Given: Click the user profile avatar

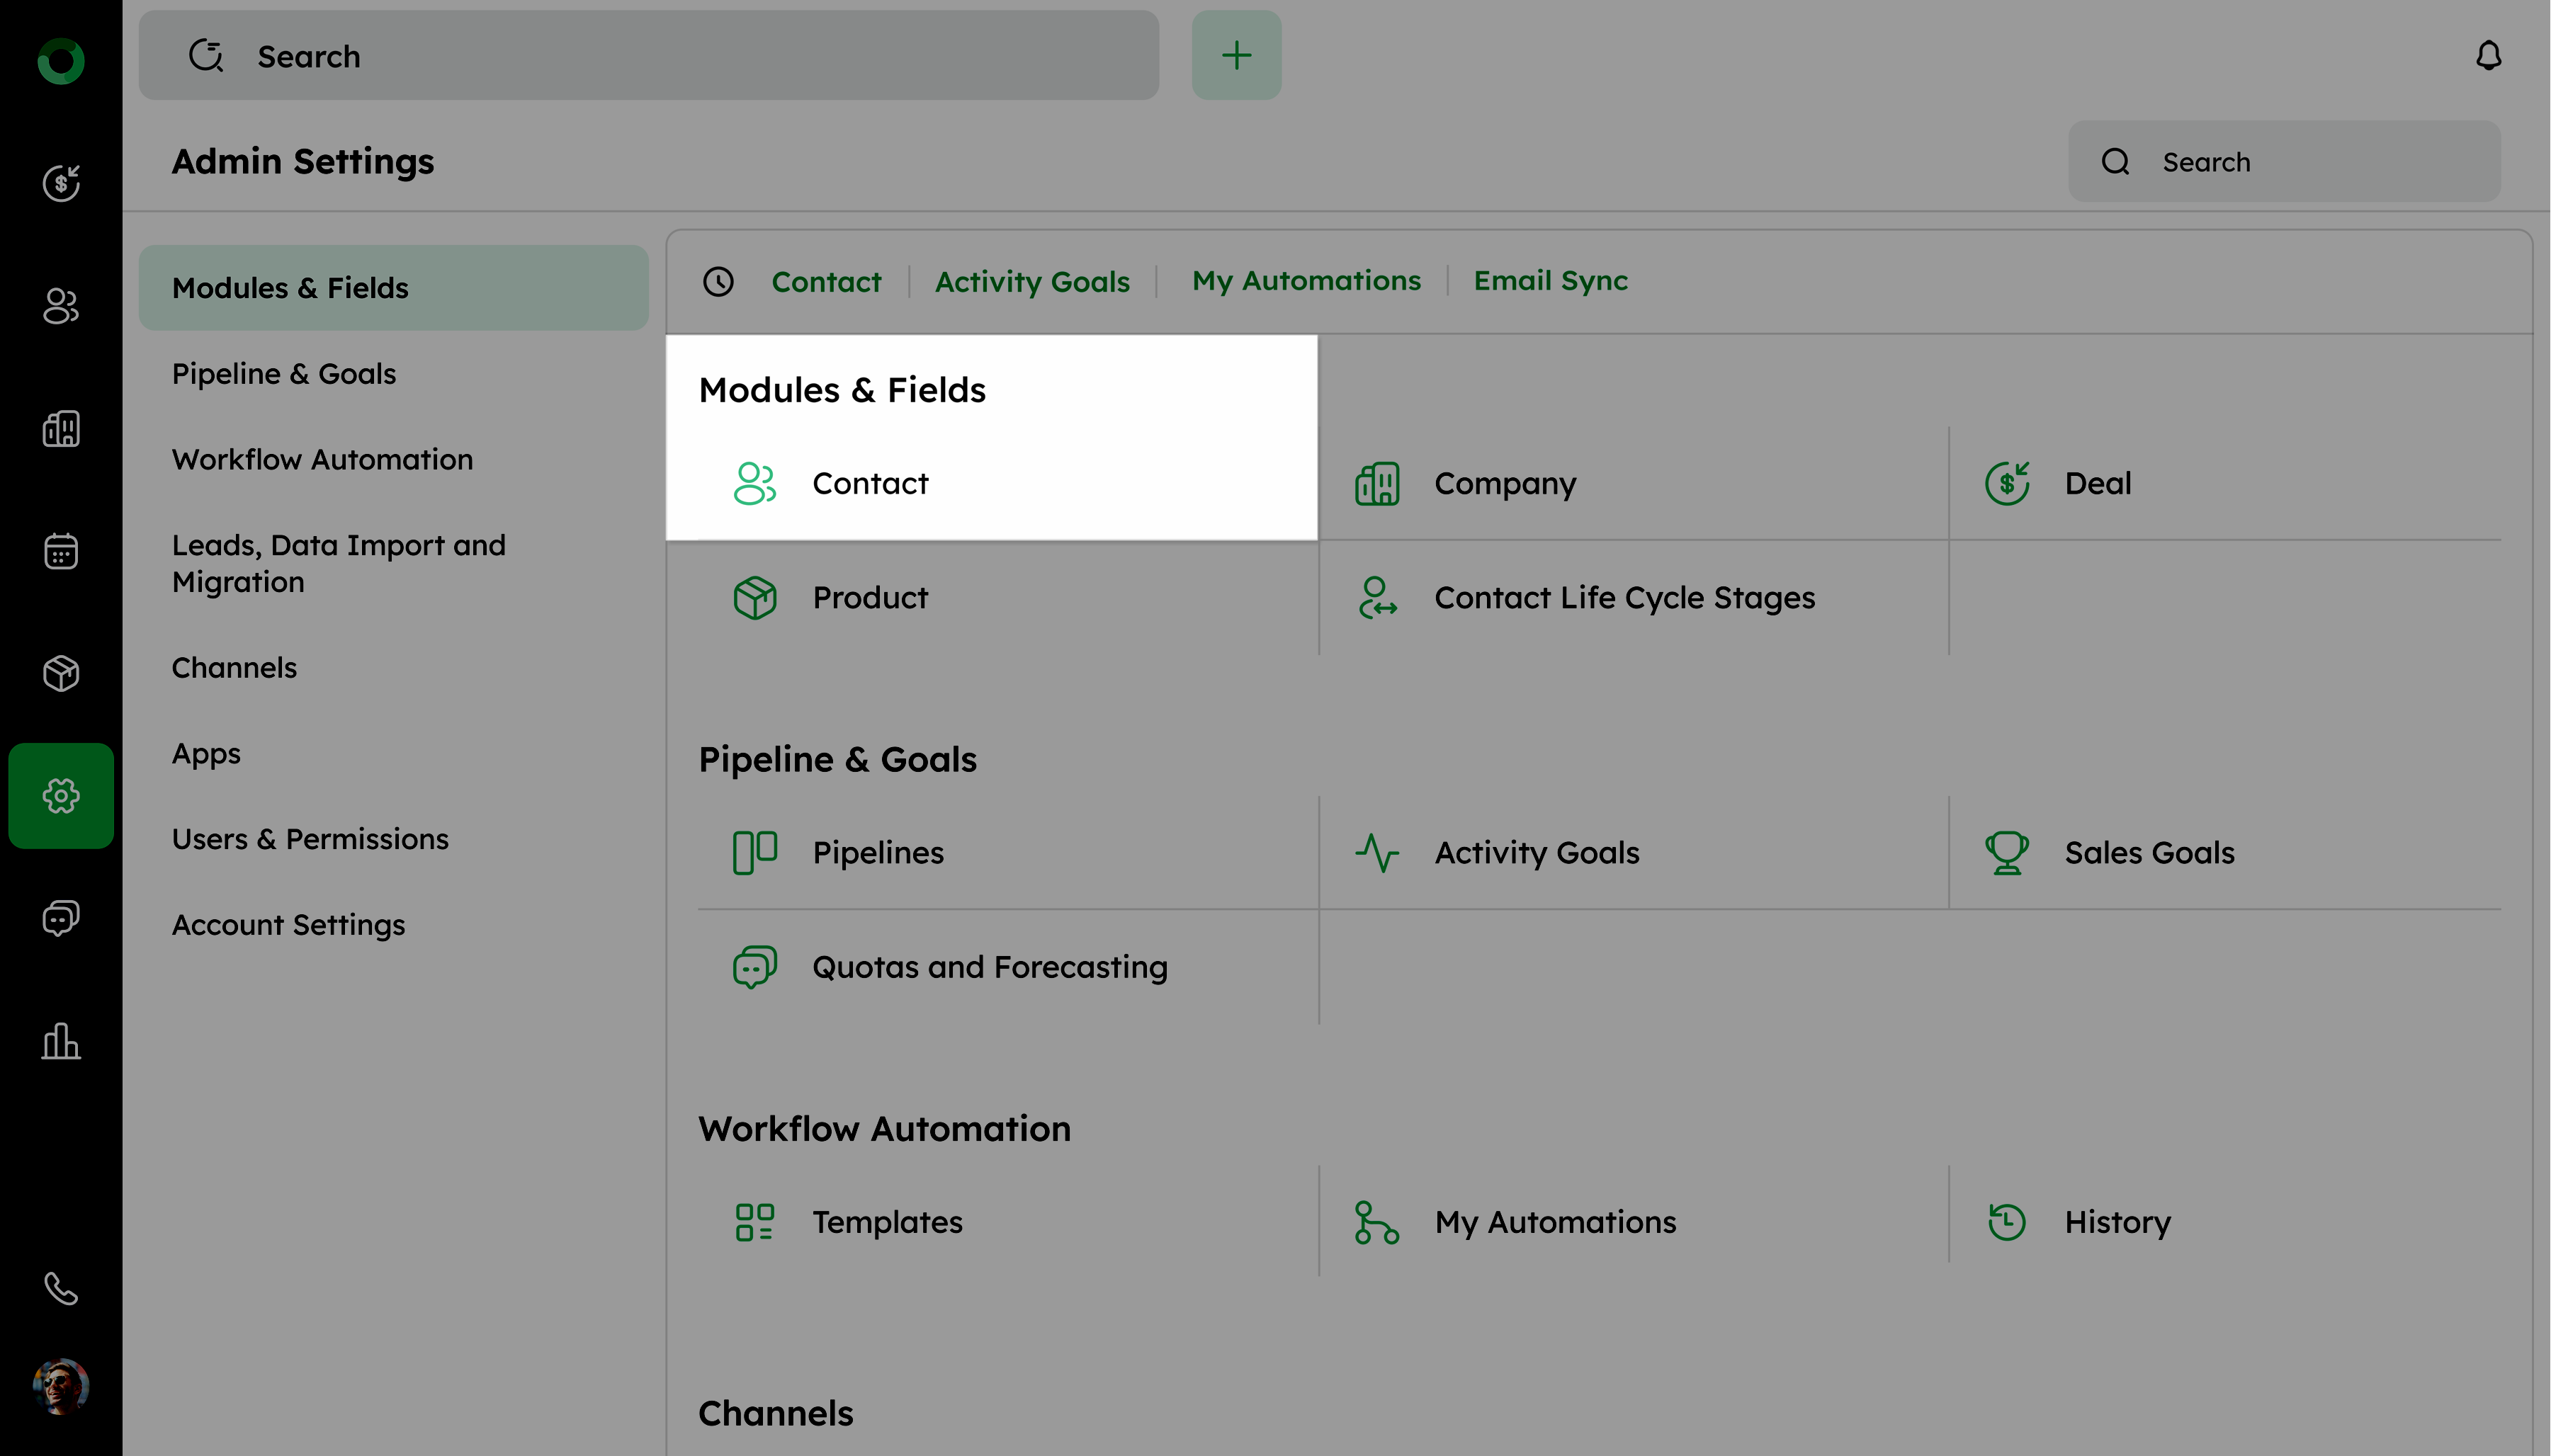Looking at the screenshot, I should click(61, 1387).
